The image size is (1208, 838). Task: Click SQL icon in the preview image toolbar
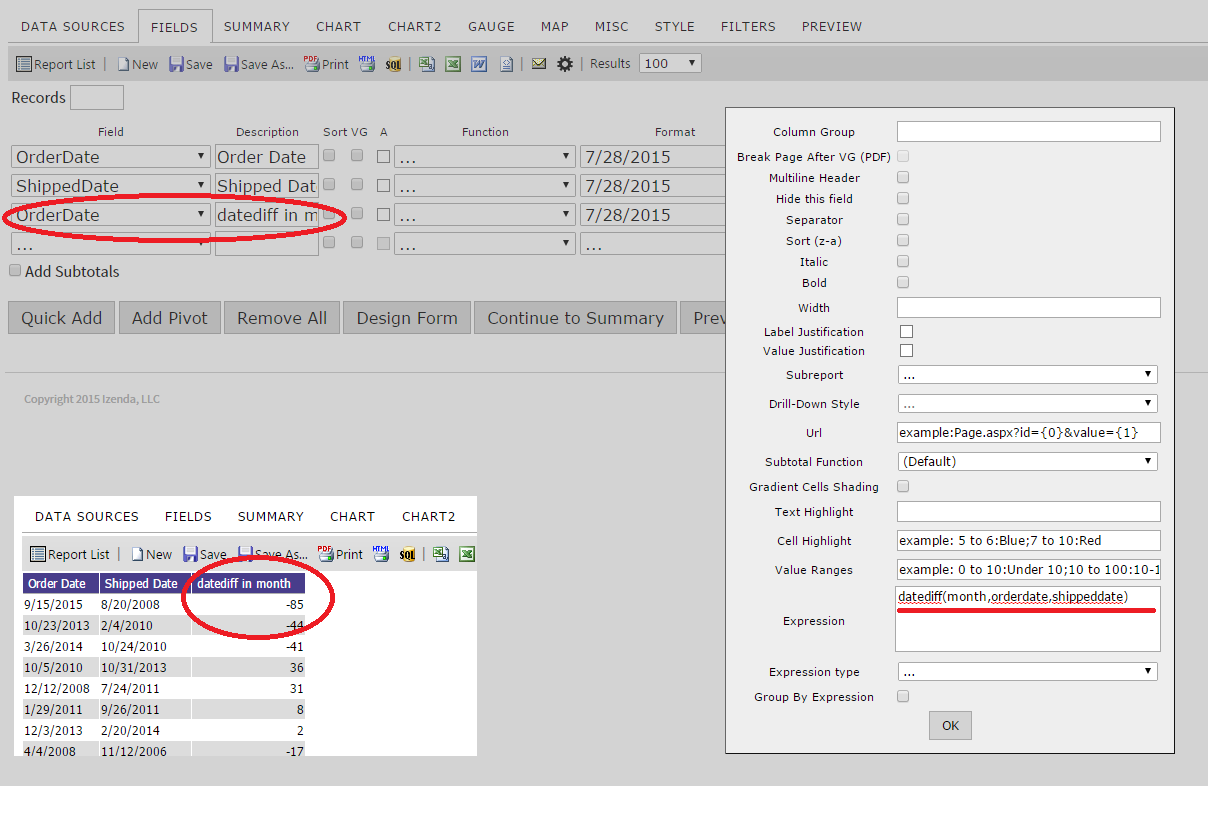pos(407,554)
